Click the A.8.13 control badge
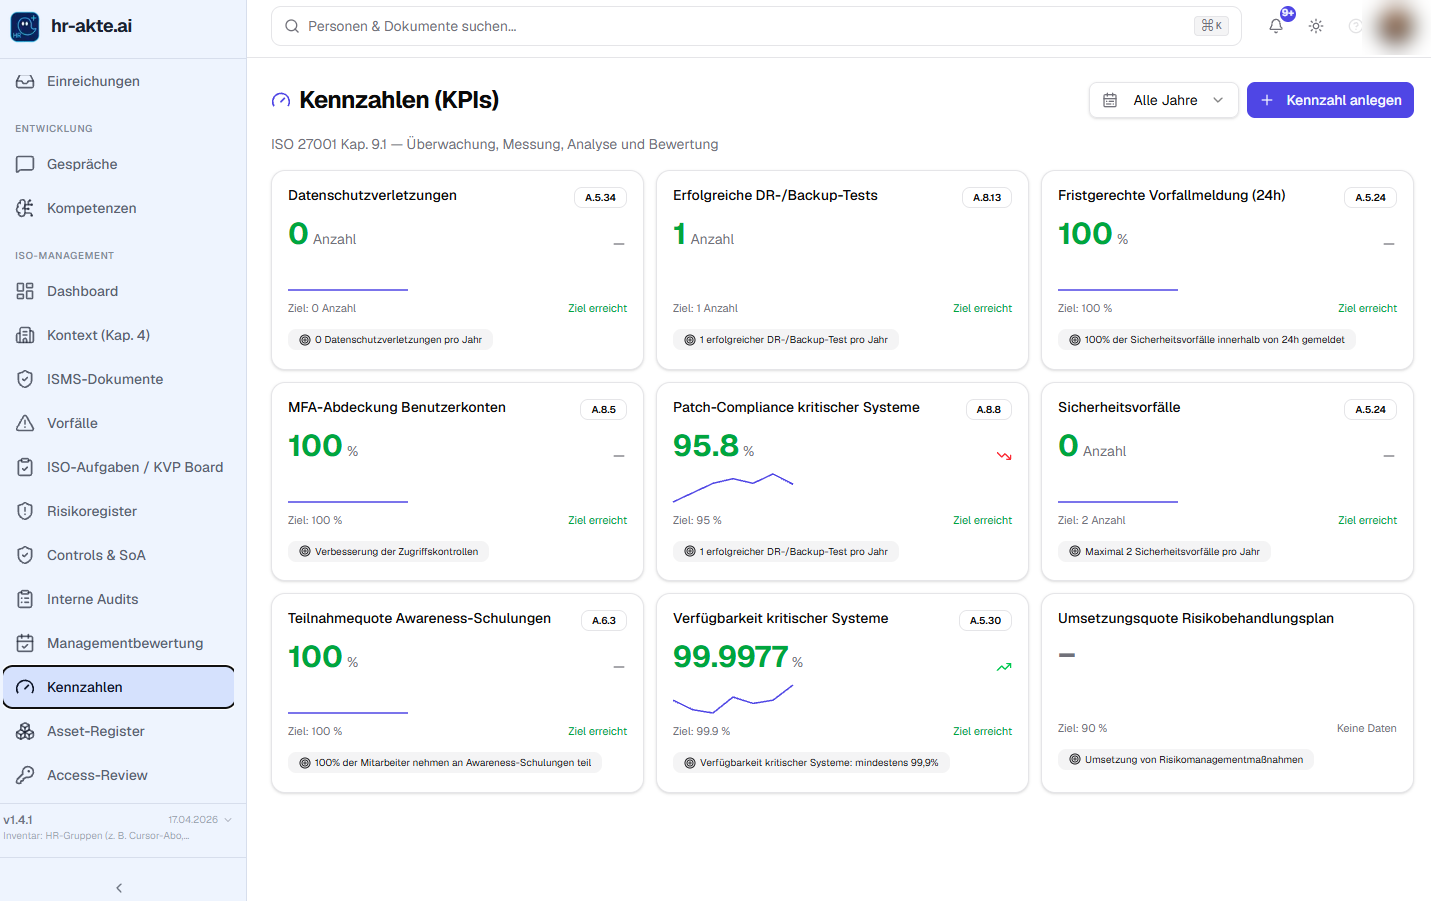Viewport: 1431px width, 901px height. [x=987, y=197]
